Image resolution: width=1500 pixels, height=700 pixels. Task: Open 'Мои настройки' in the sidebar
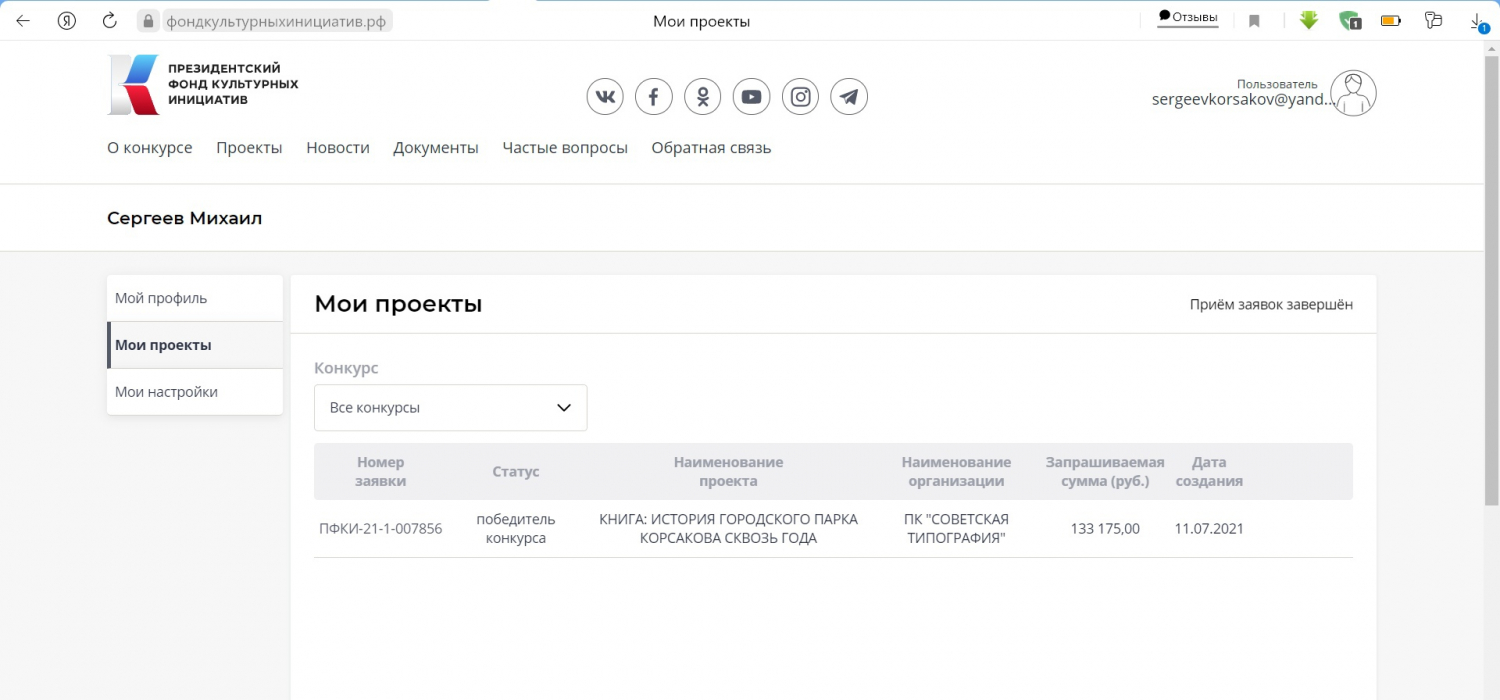[x=195, y=392]
